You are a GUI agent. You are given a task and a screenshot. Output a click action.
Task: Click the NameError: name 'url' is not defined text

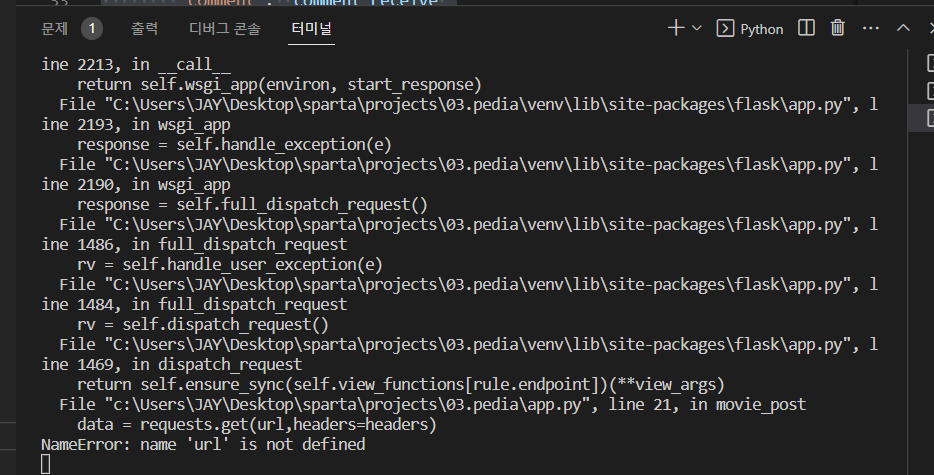203,445
